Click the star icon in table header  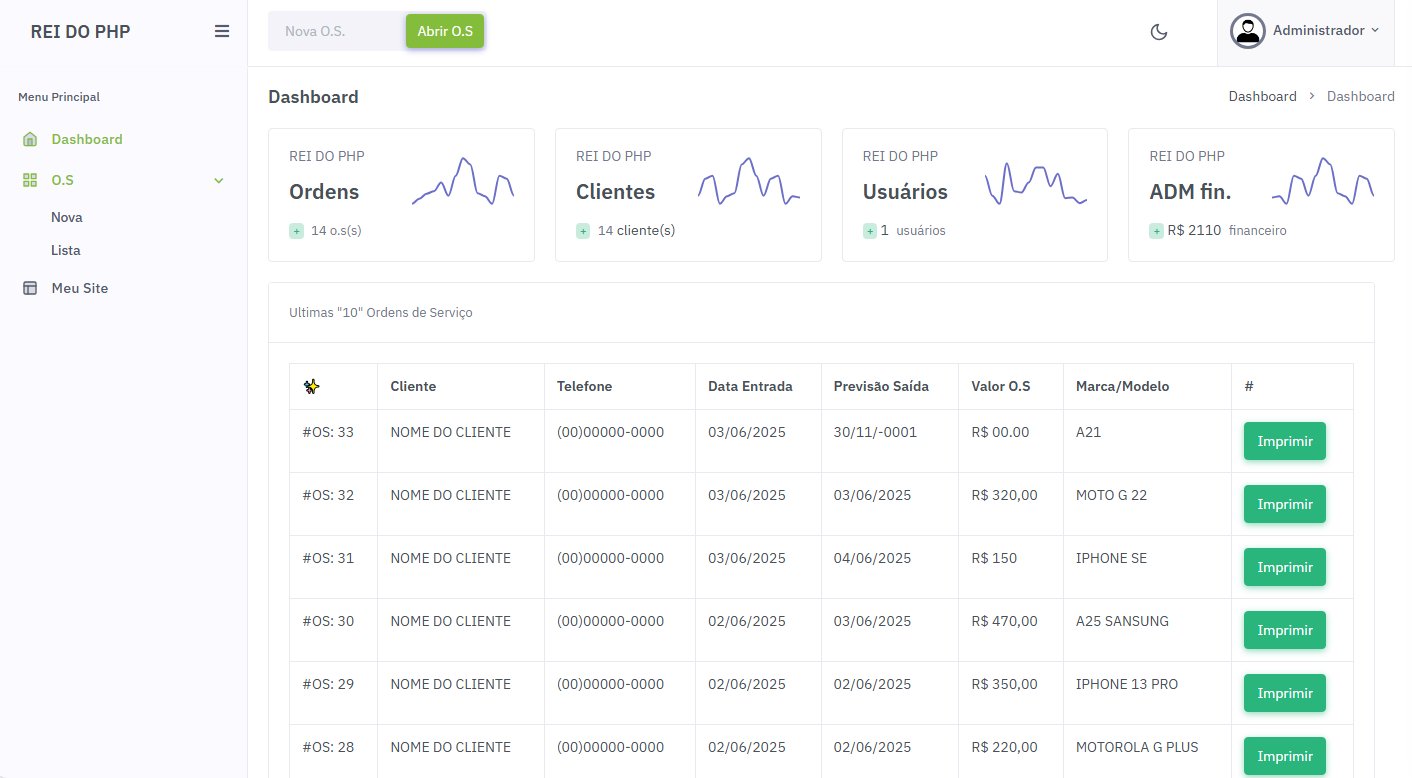tap(312, 387)
